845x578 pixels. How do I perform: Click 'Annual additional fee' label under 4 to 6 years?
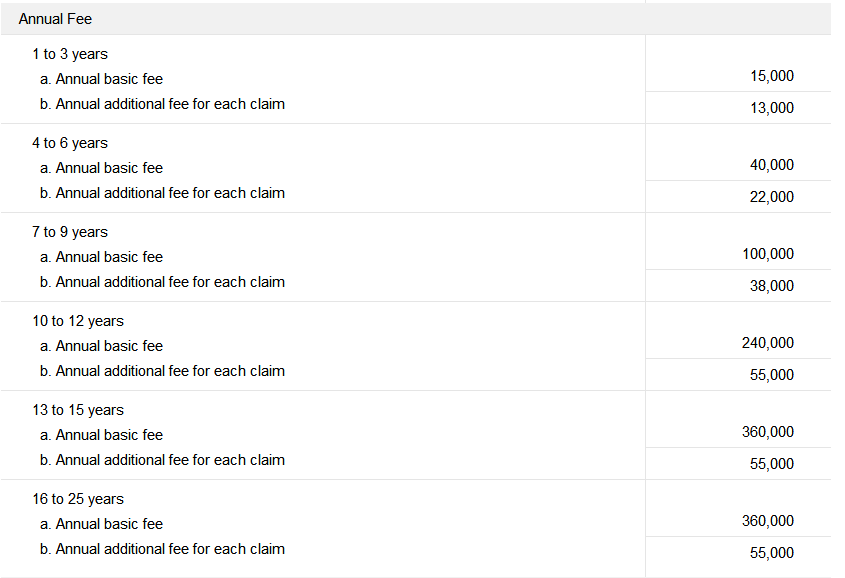(162, 193)
